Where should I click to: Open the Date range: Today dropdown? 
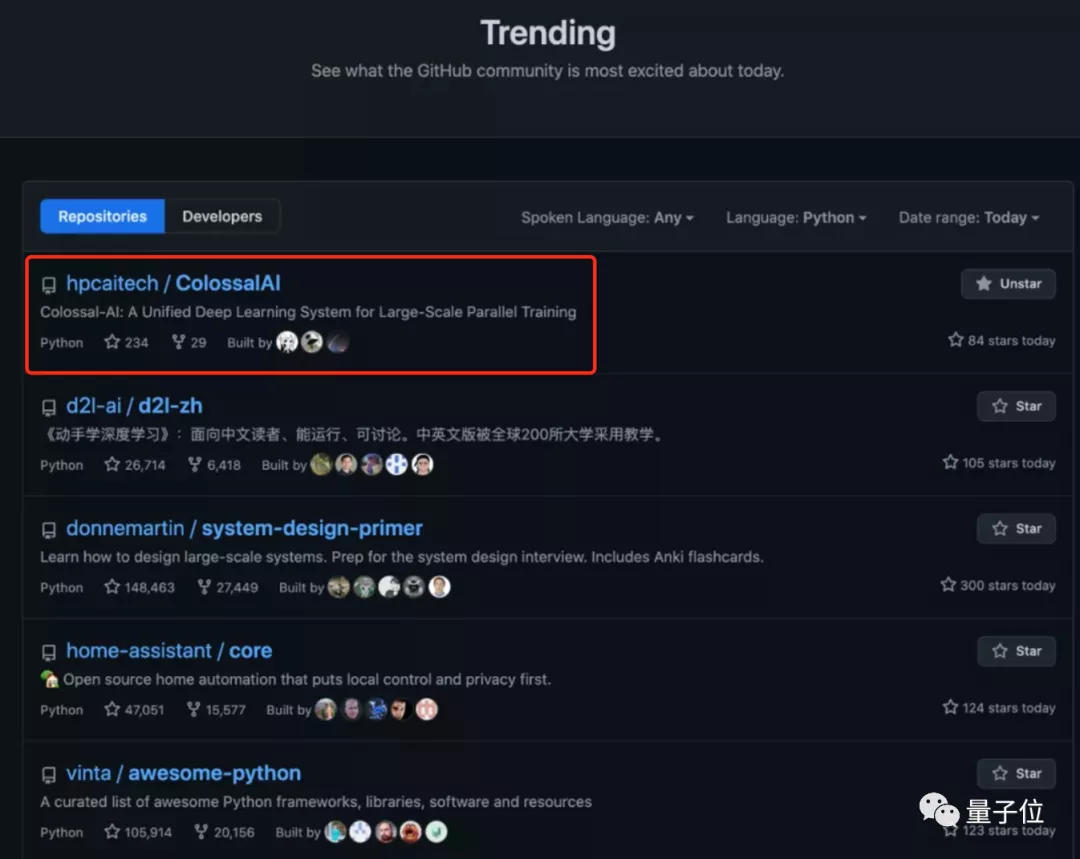[969, 218]
